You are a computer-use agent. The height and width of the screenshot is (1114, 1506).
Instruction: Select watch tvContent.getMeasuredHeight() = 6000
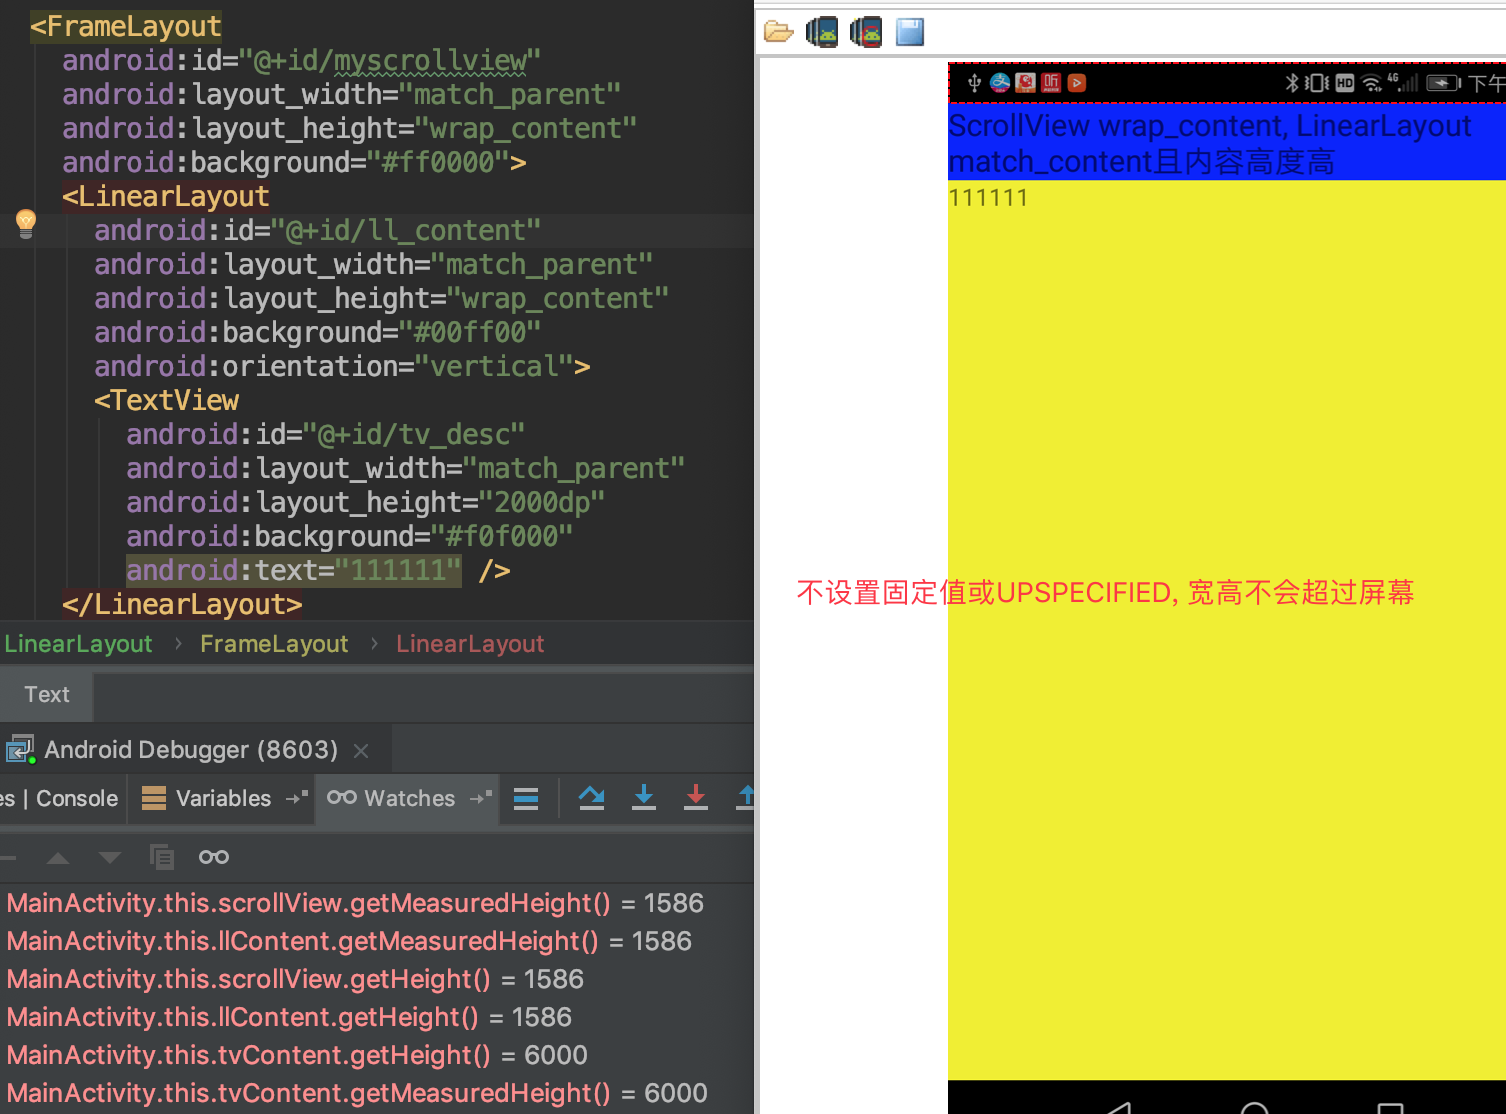[357, 1093]
